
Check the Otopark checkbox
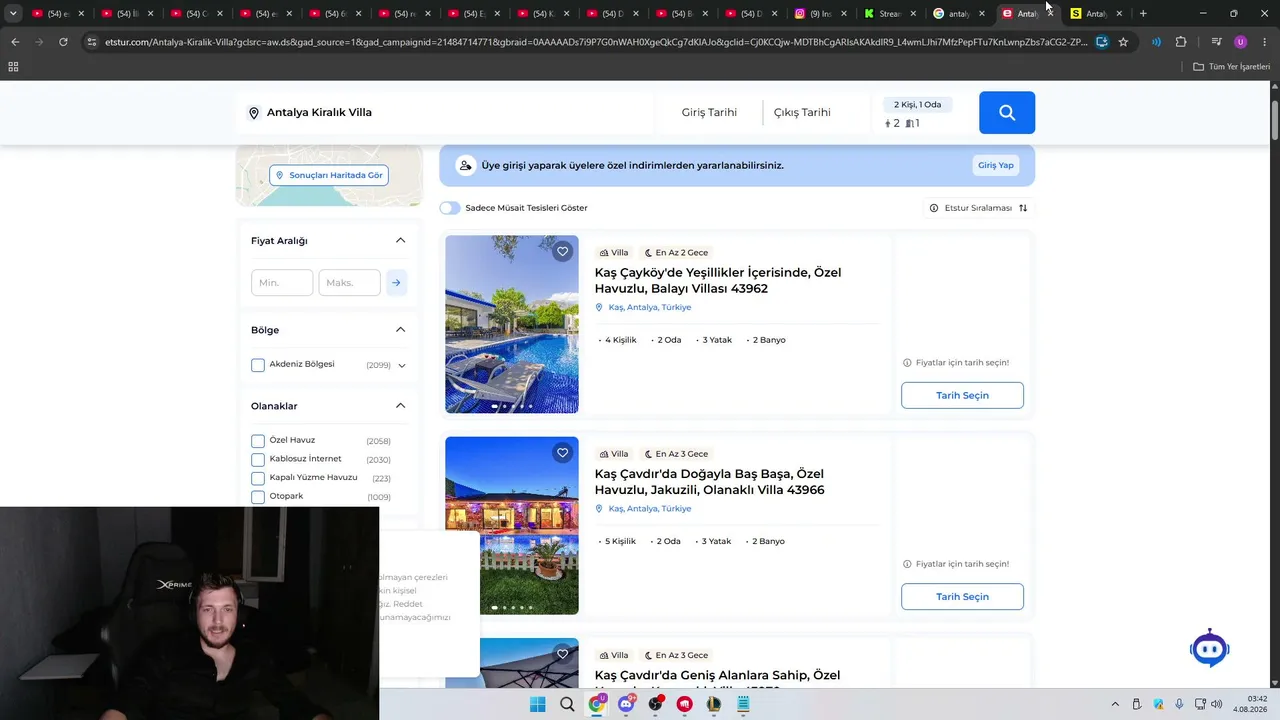258,497
